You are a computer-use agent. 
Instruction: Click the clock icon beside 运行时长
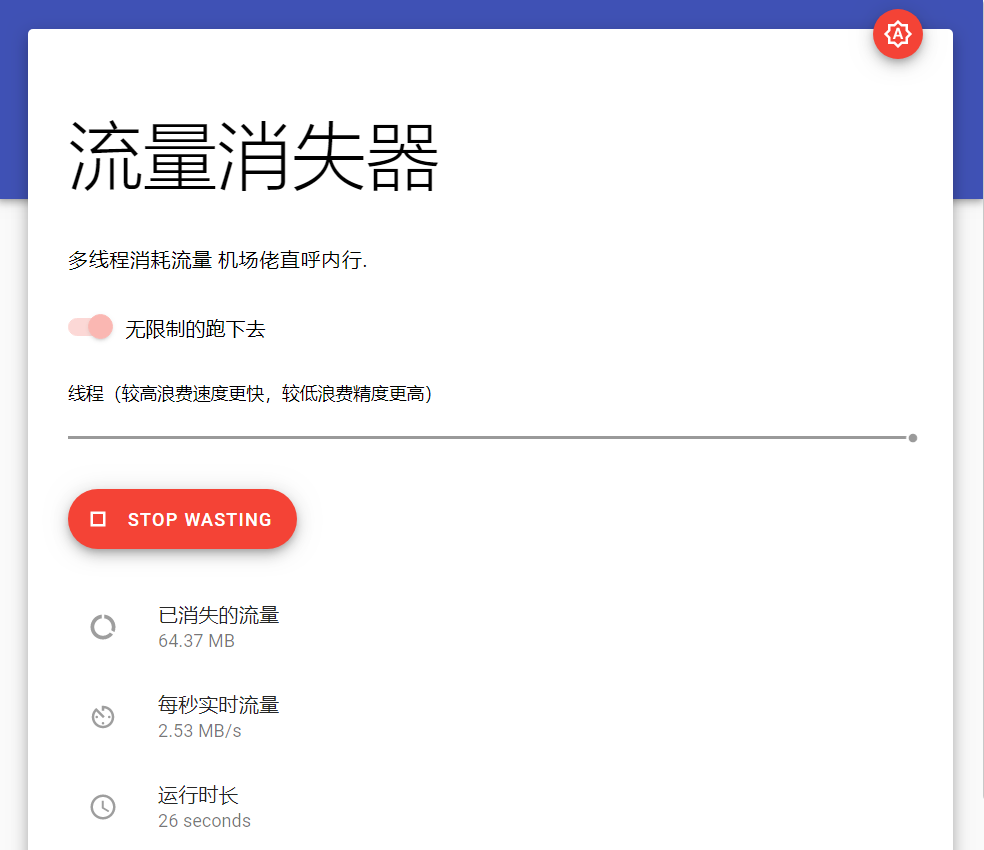103,807
